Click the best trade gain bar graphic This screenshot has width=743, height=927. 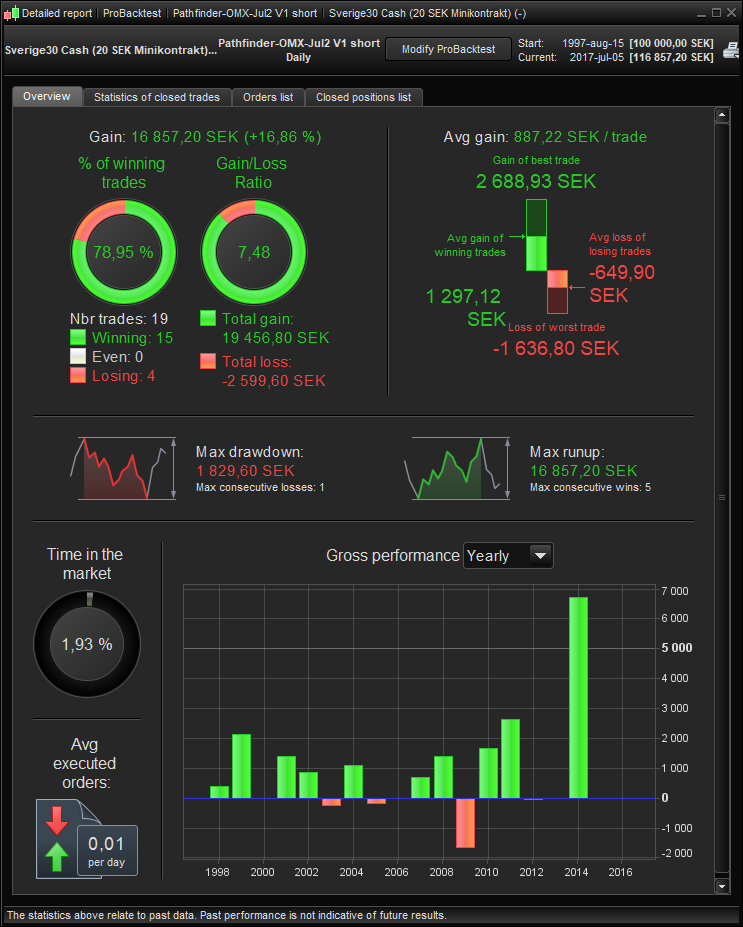536,235
